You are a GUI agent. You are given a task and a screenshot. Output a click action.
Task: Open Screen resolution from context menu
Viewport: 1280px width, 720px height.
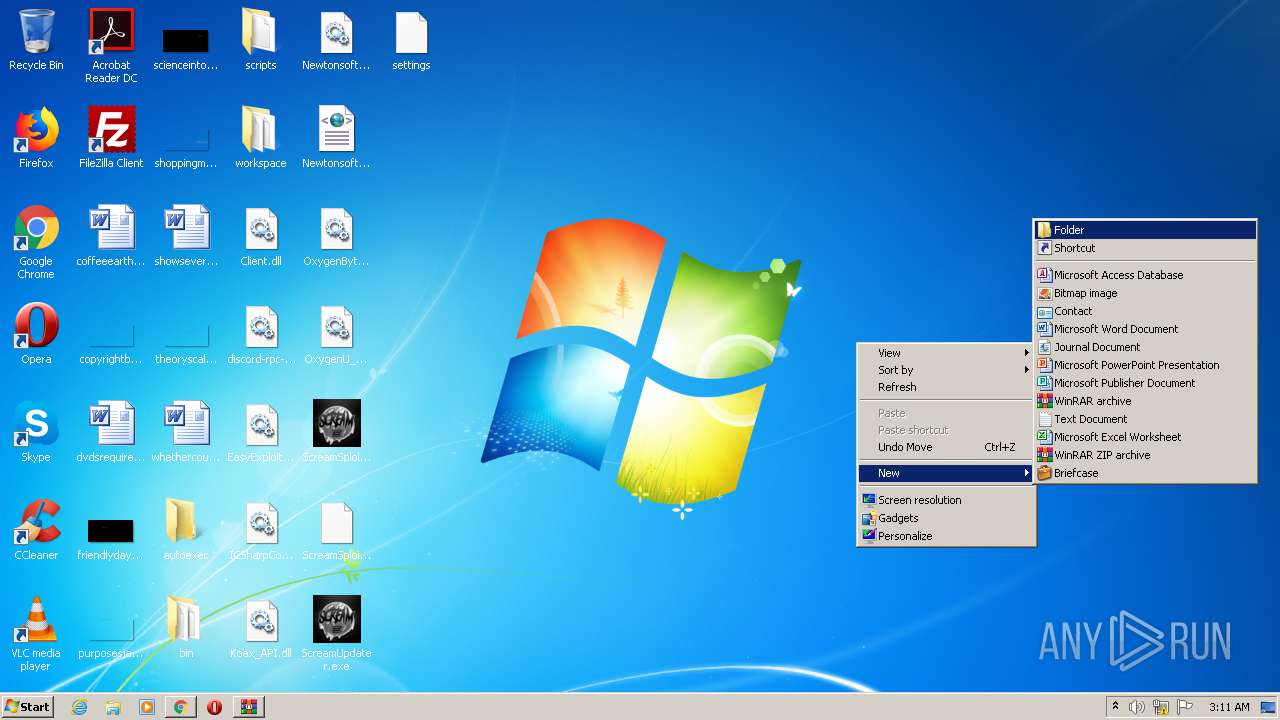[x=946, y=500]
